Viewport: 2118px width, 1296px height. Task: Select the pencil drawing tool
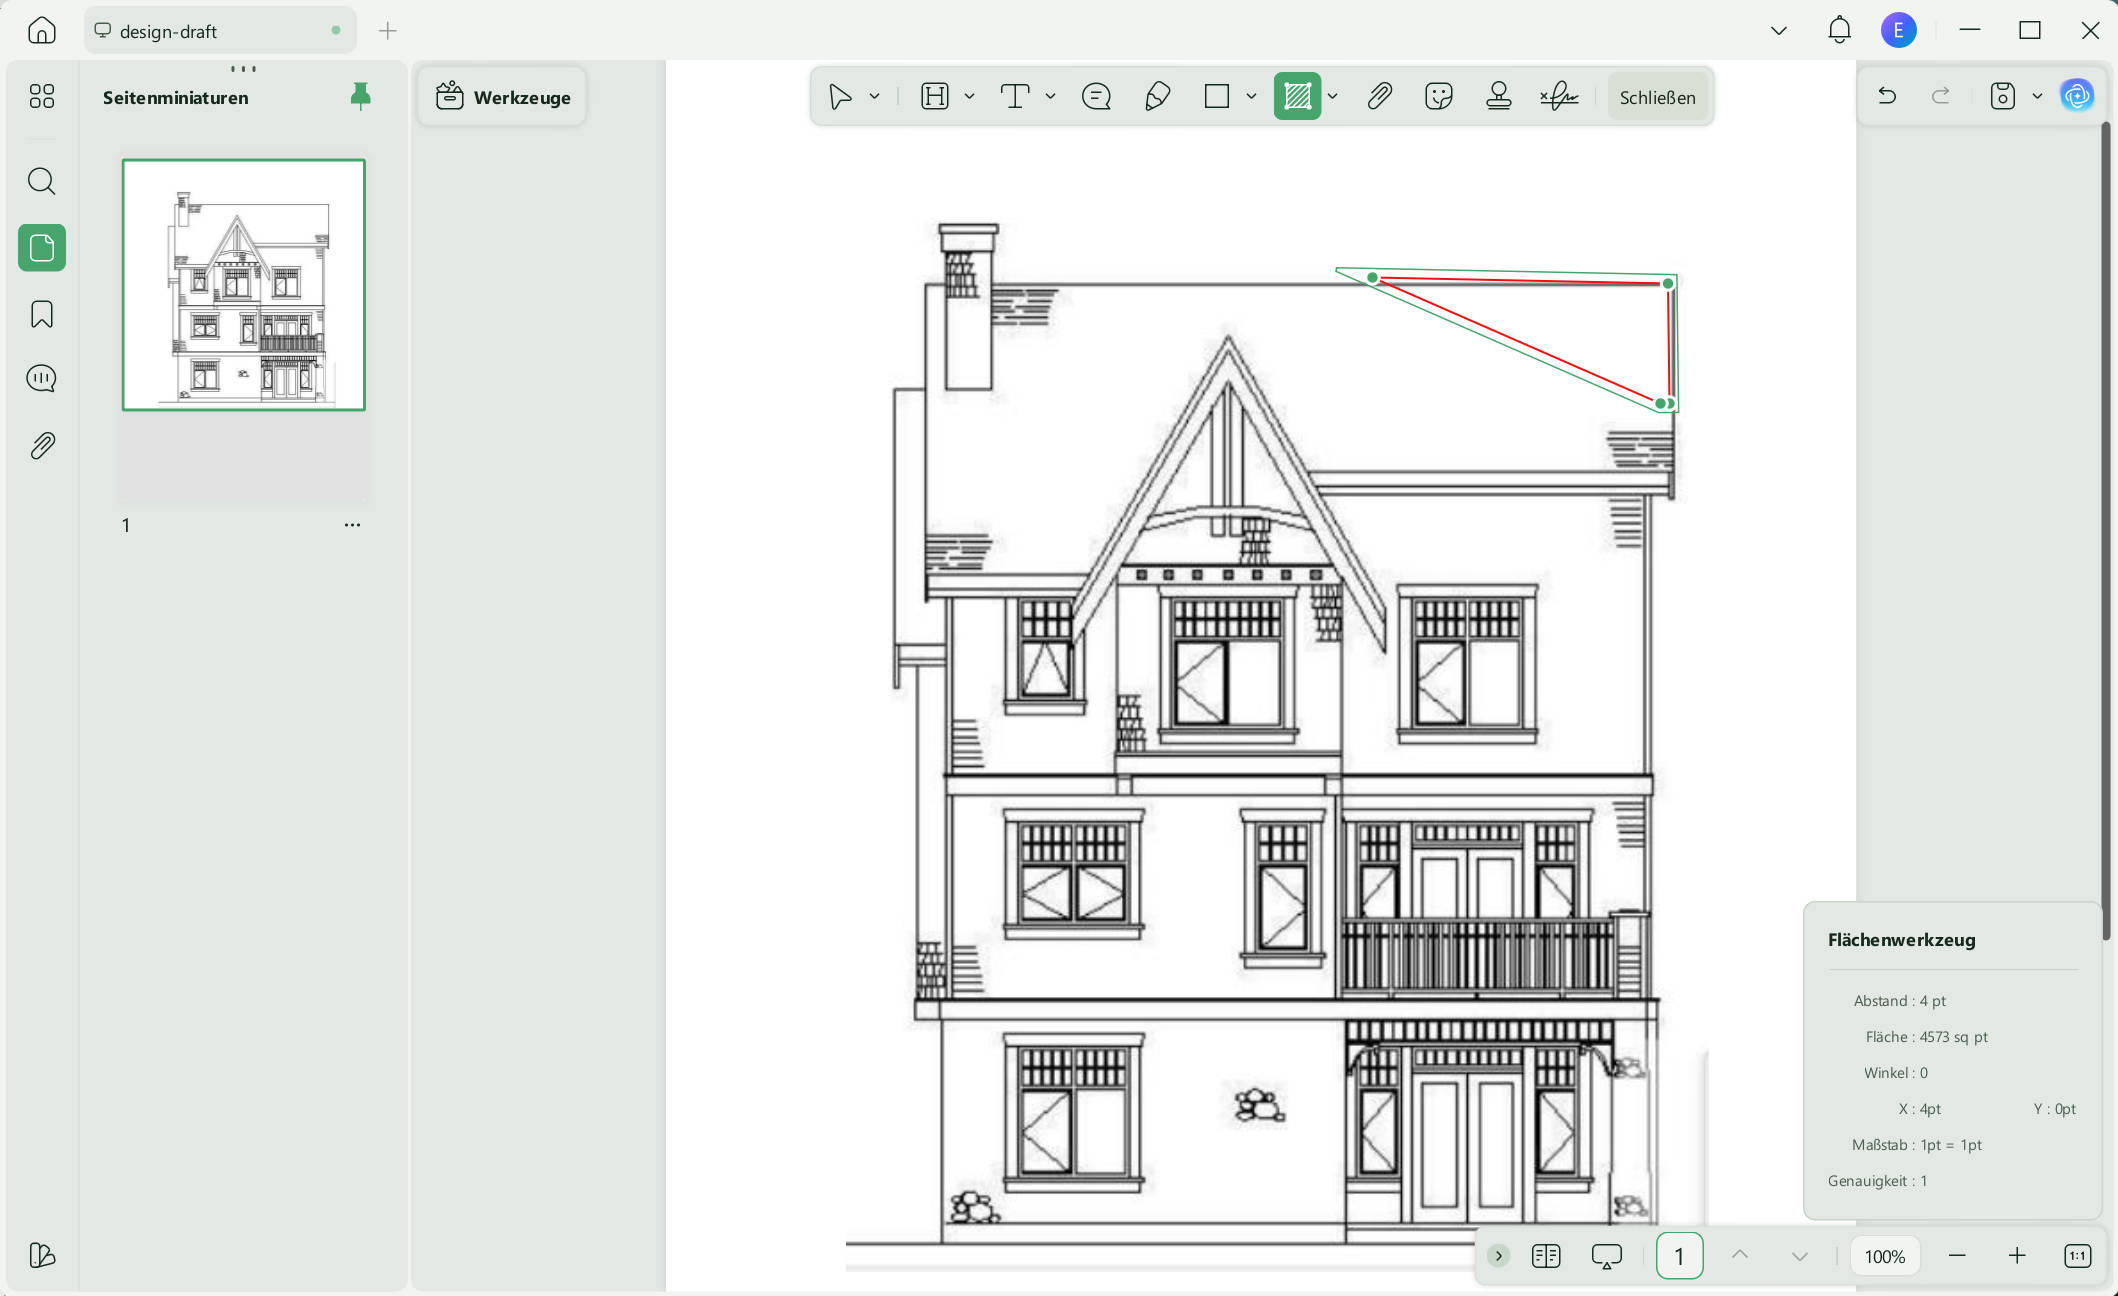[1157, 97]
